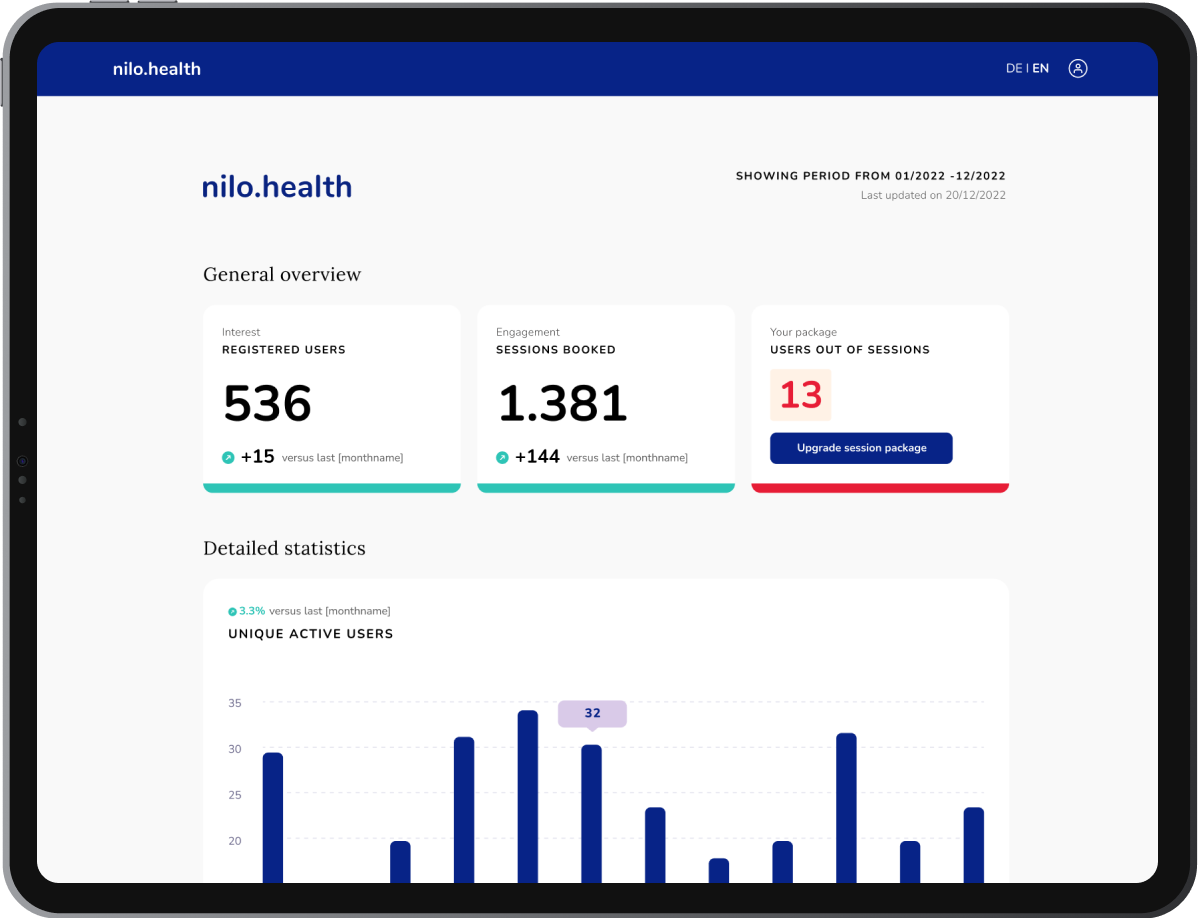
Task: Click green arrow icon beside 3.3%
Action: click(232, 611)
